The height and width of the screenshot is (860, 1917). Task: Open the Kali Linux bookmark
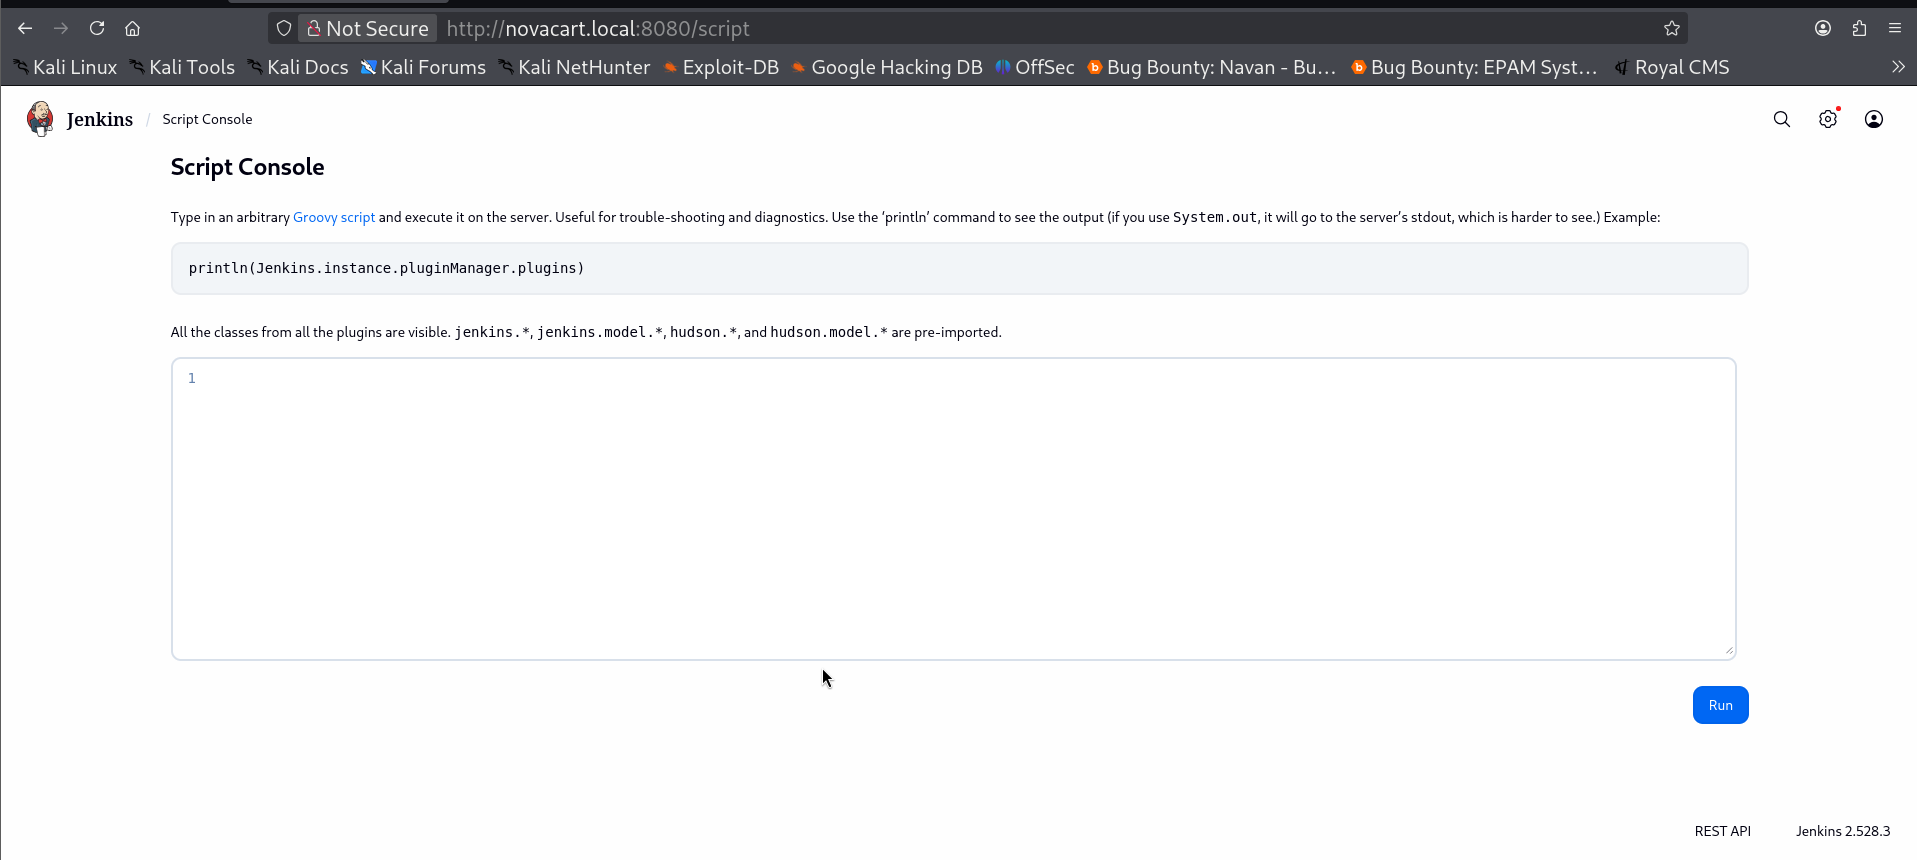click(65, 67)
